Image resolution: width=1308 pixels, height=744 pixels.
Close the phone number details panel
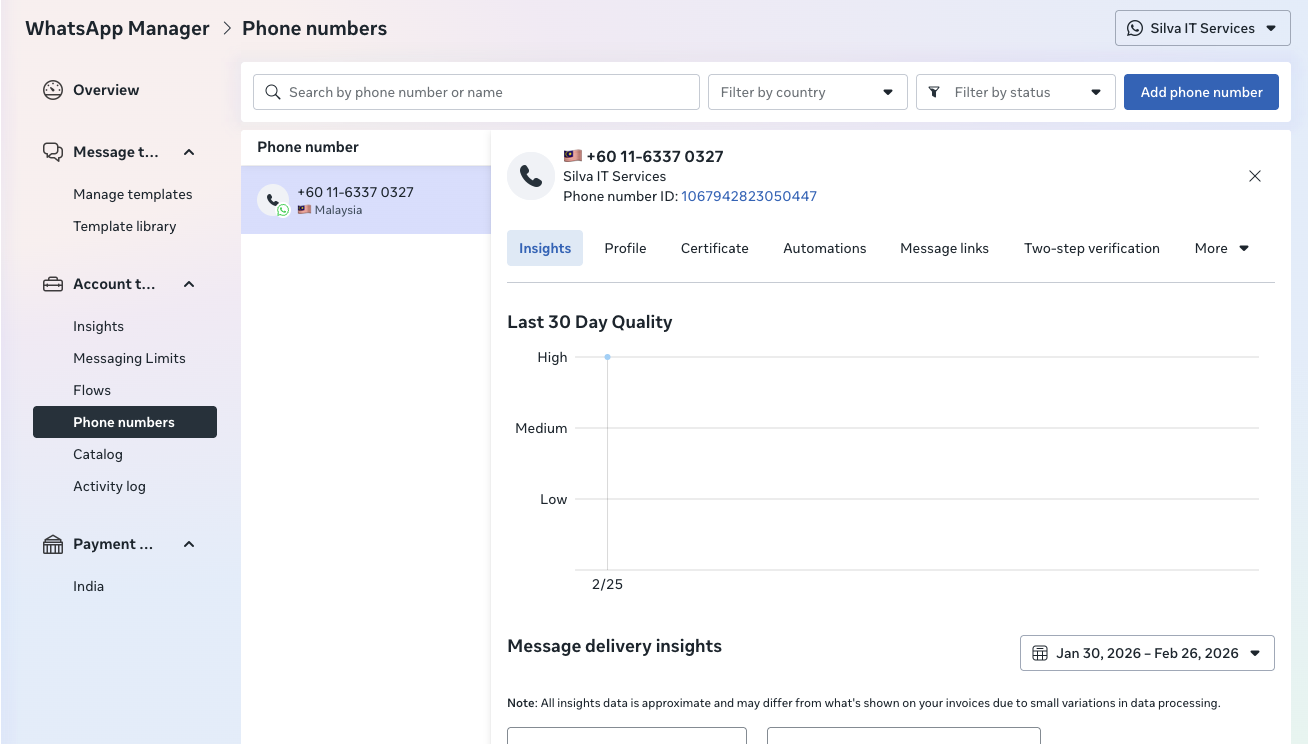pyautogui.click(x=1255, y=176)
